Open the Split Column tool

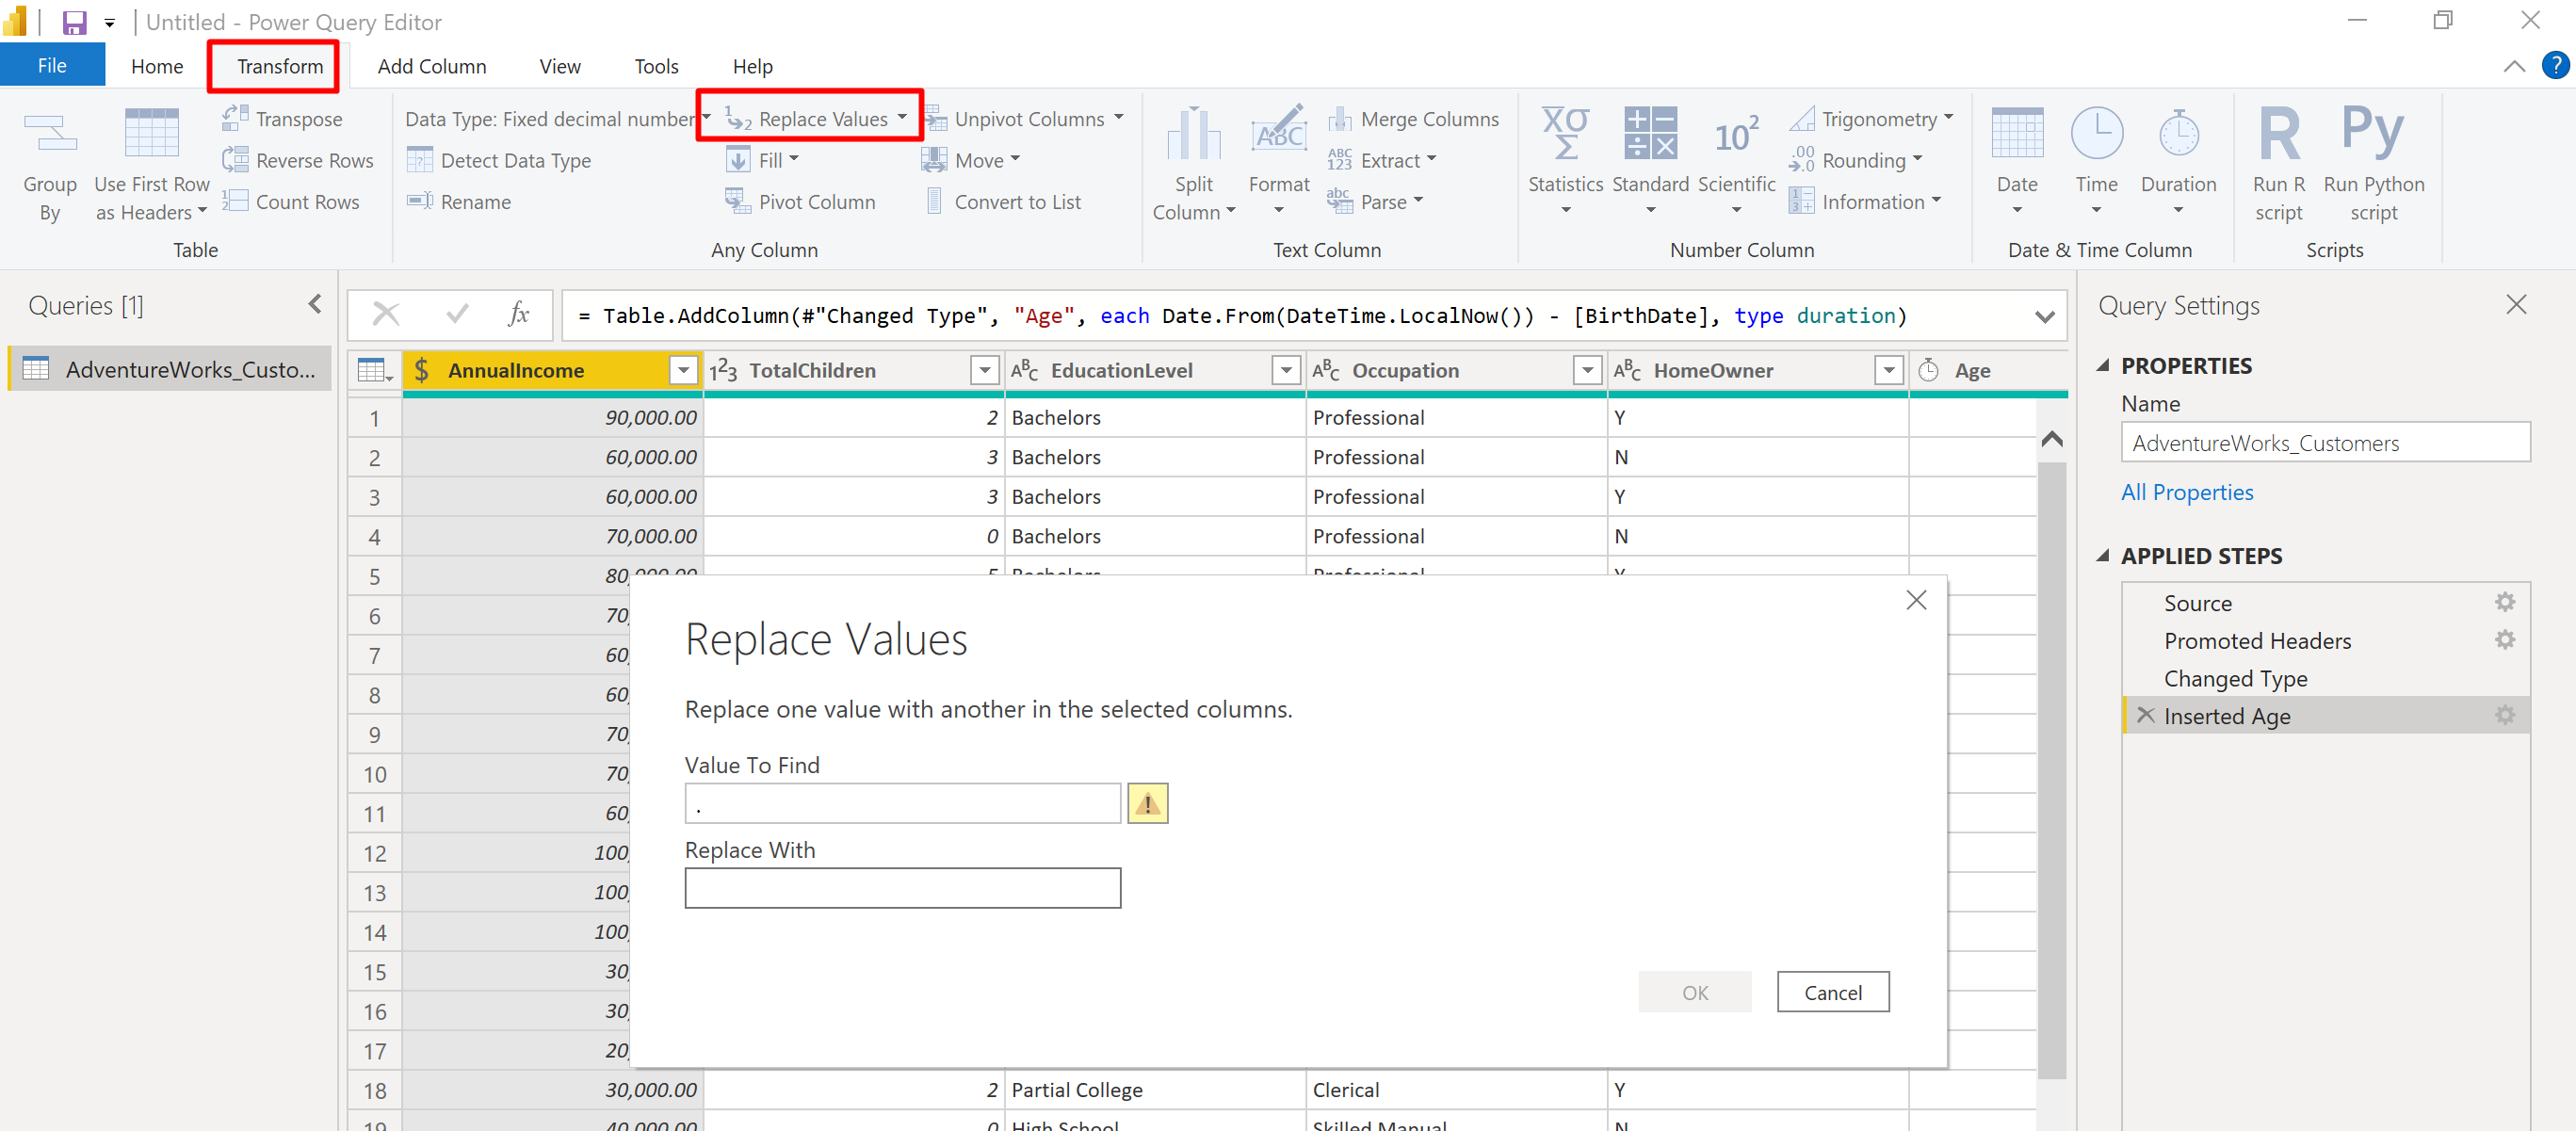click(1194, 166)
